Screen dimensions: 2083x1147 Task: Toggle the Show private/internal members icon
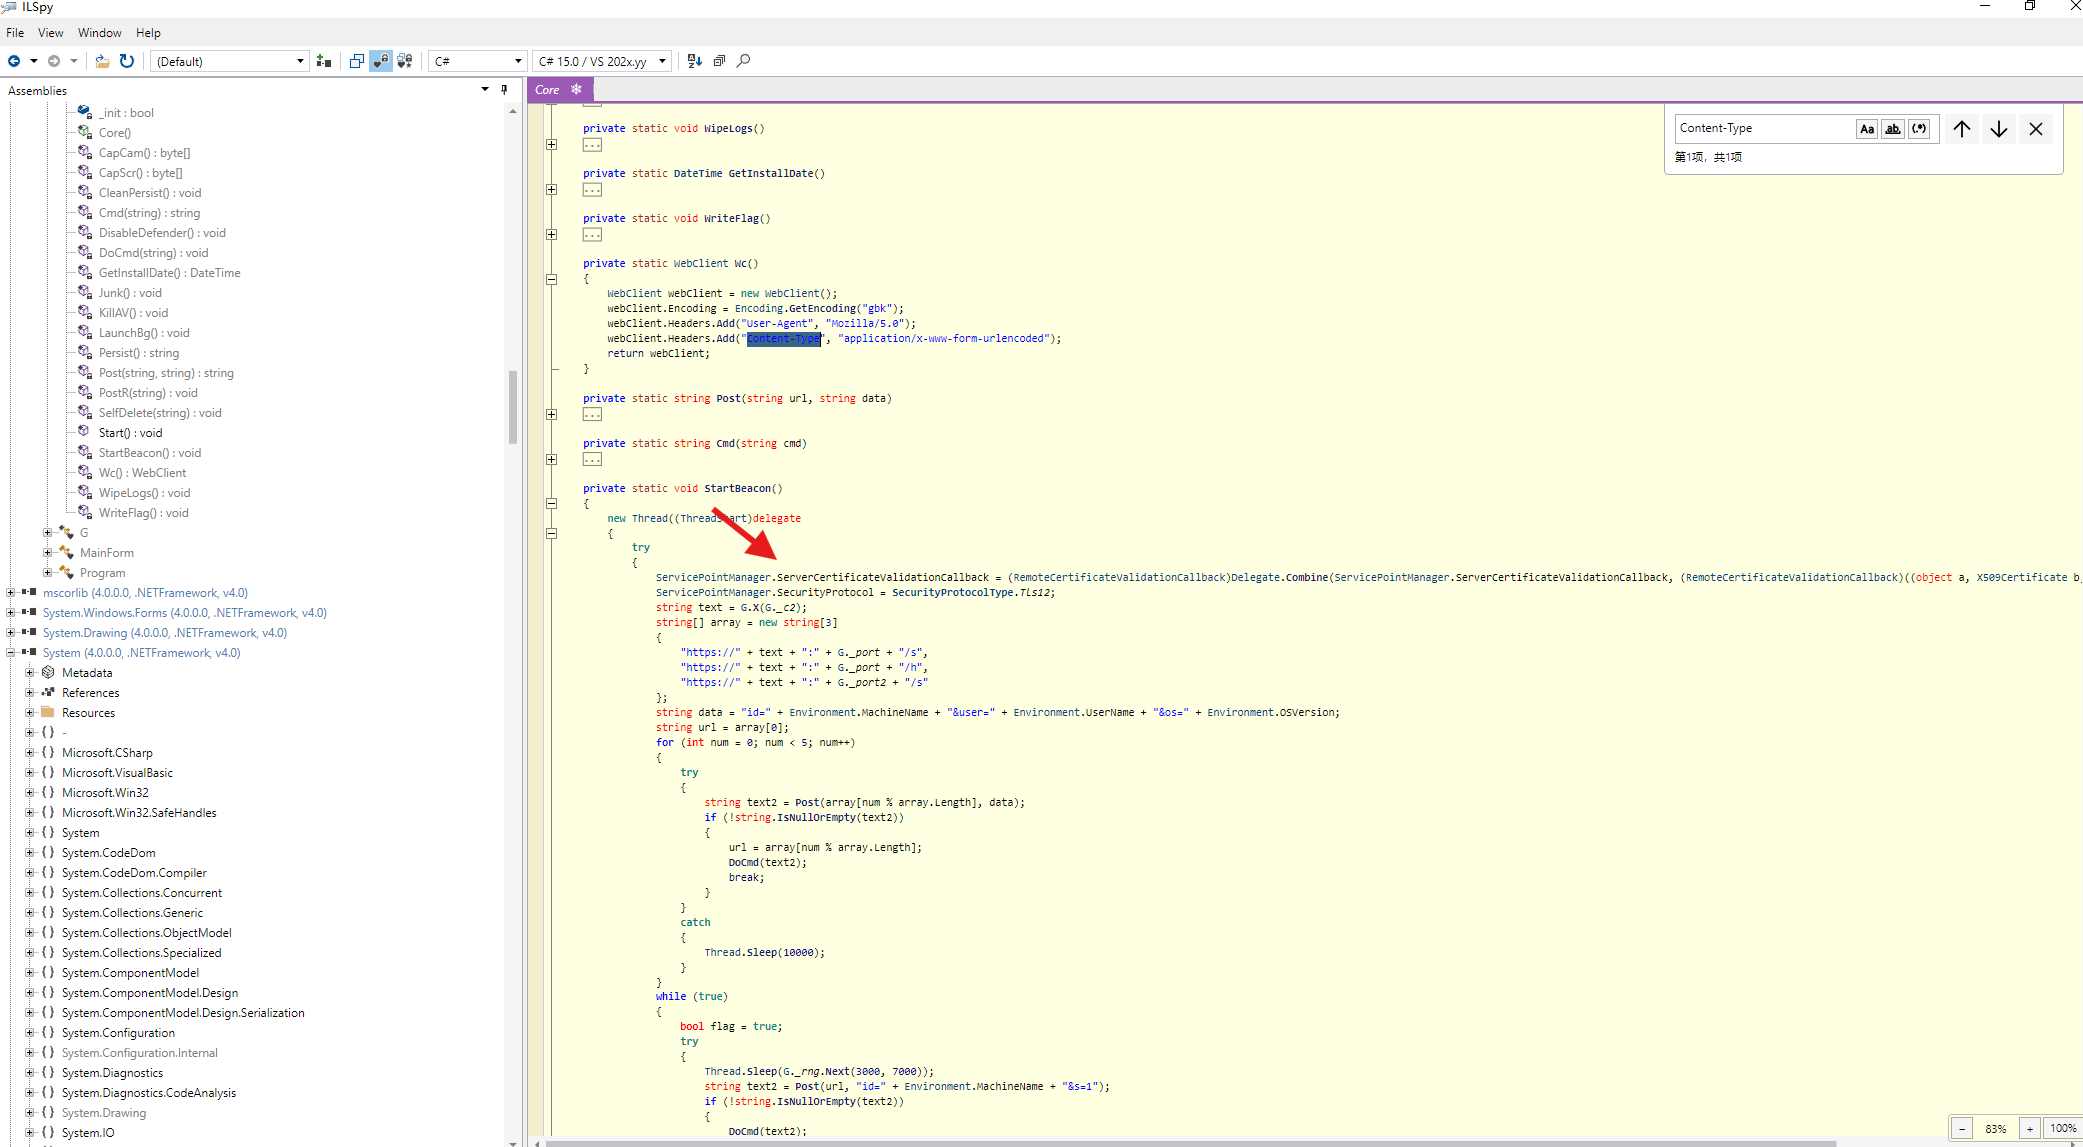click(x=381, y=61)
